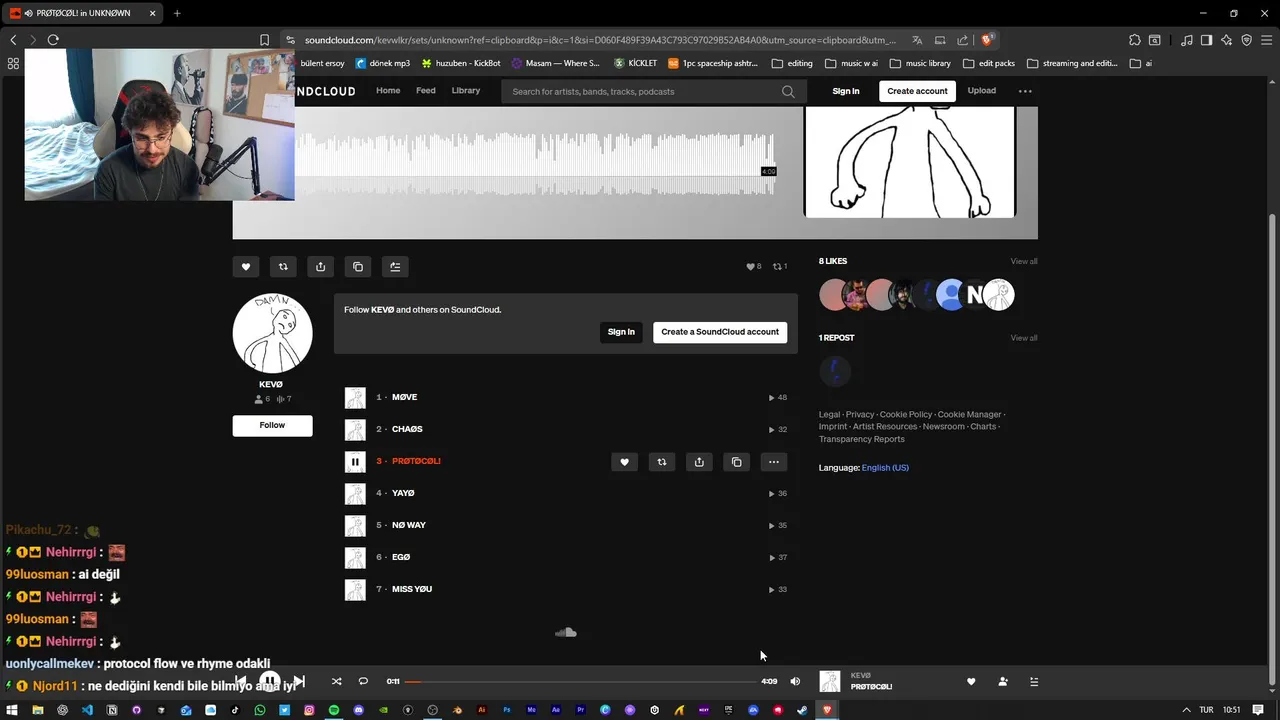This screenshot has height=720, width=1280.
Task: Open the 'edit packs' bookmark folder
Action: [x=988, y=63]
